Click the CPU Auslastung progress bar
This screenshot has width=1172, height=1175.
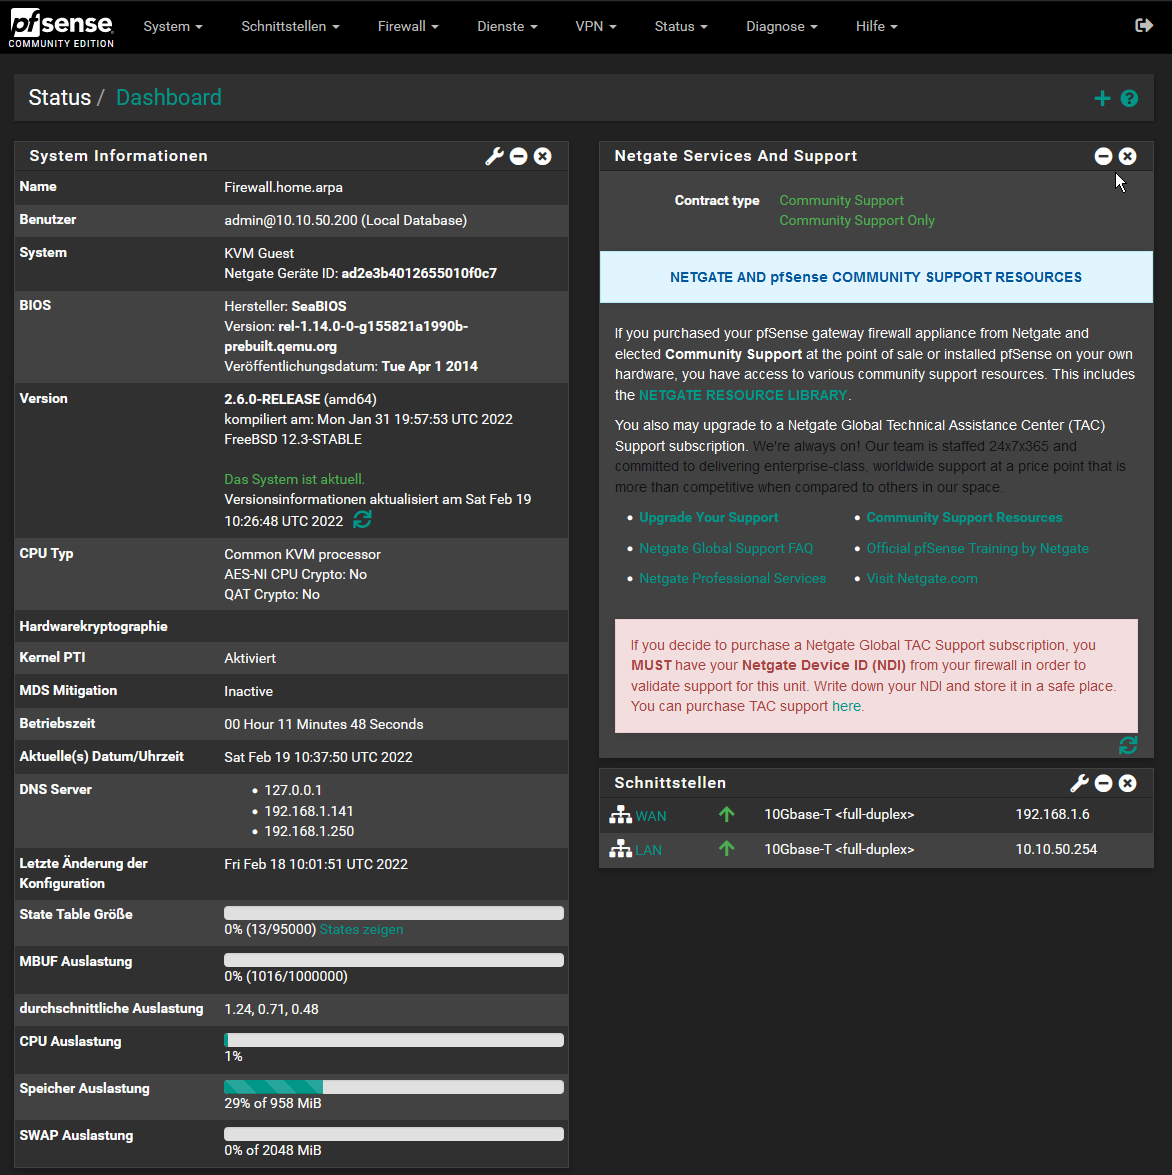(x=393, y=1040)
